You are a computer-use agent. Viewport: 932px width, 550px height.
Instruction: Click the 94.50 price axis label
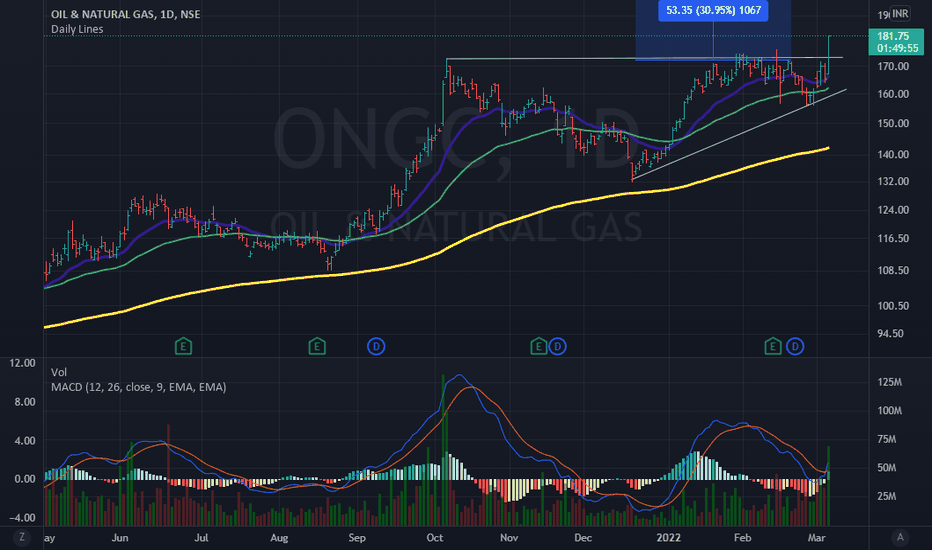coord(891,334)
